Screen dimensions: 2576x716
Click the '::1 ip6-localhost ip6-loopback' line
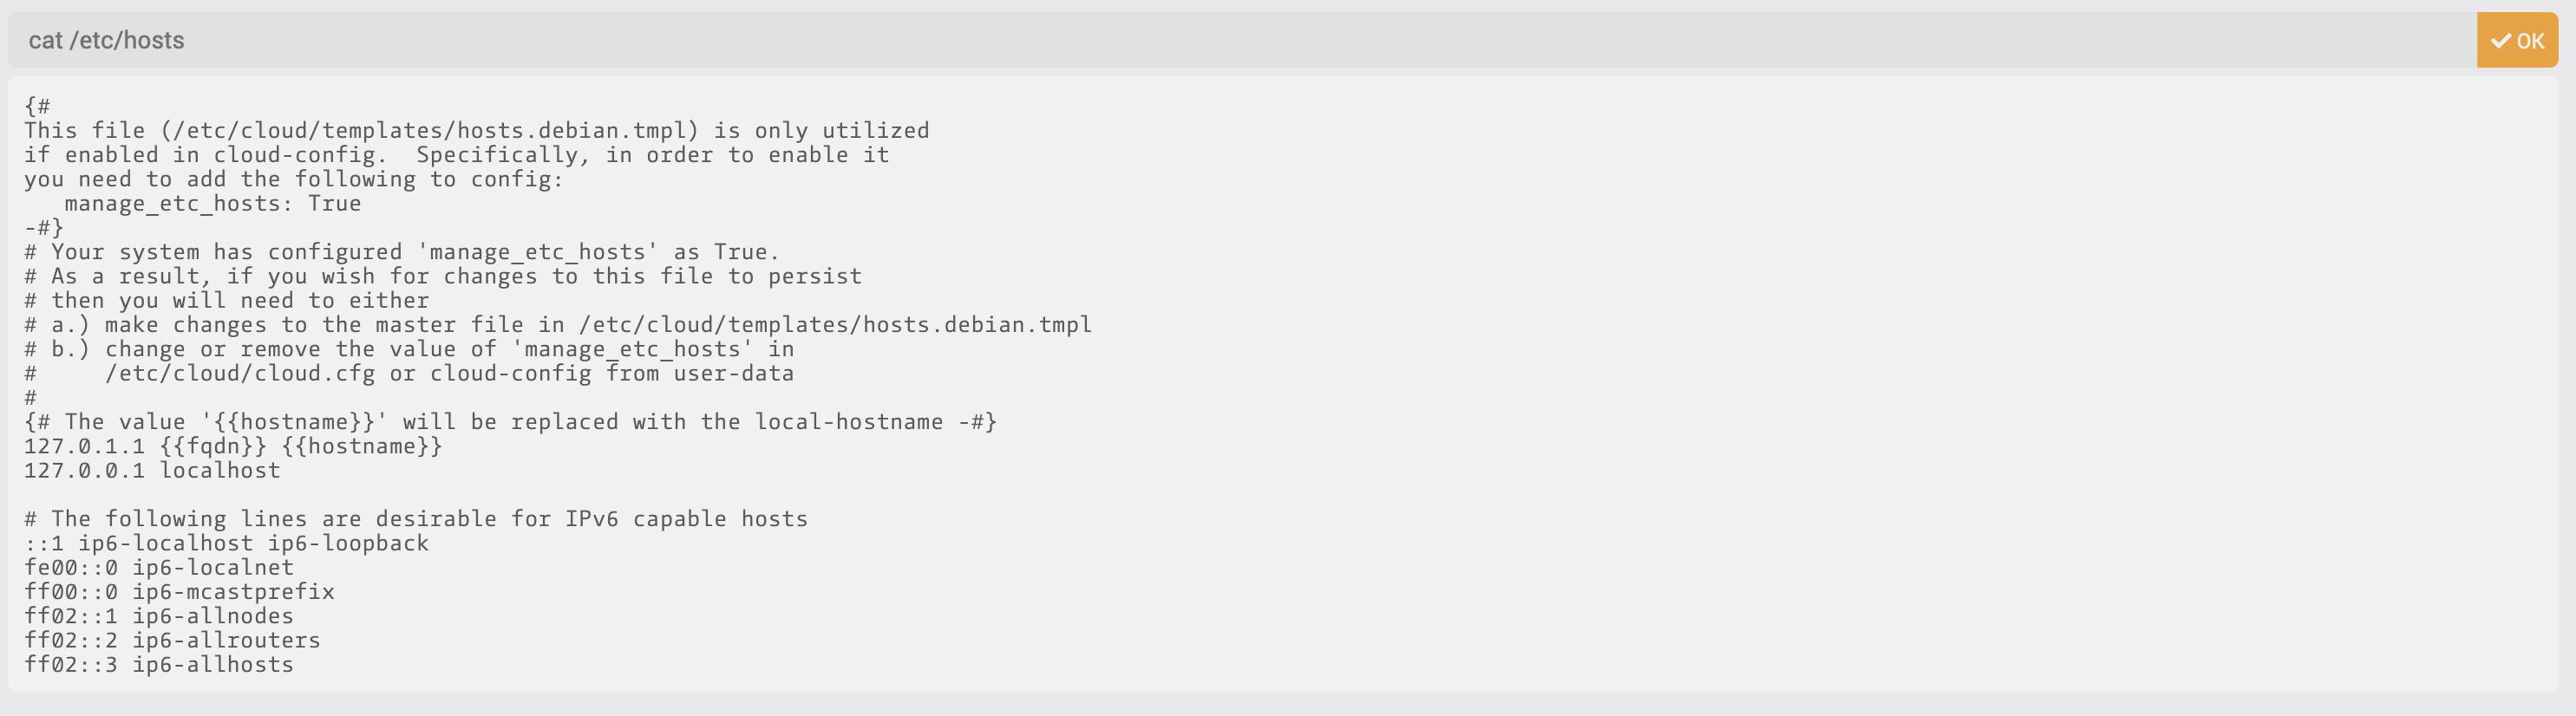click(x=226, y=544)
